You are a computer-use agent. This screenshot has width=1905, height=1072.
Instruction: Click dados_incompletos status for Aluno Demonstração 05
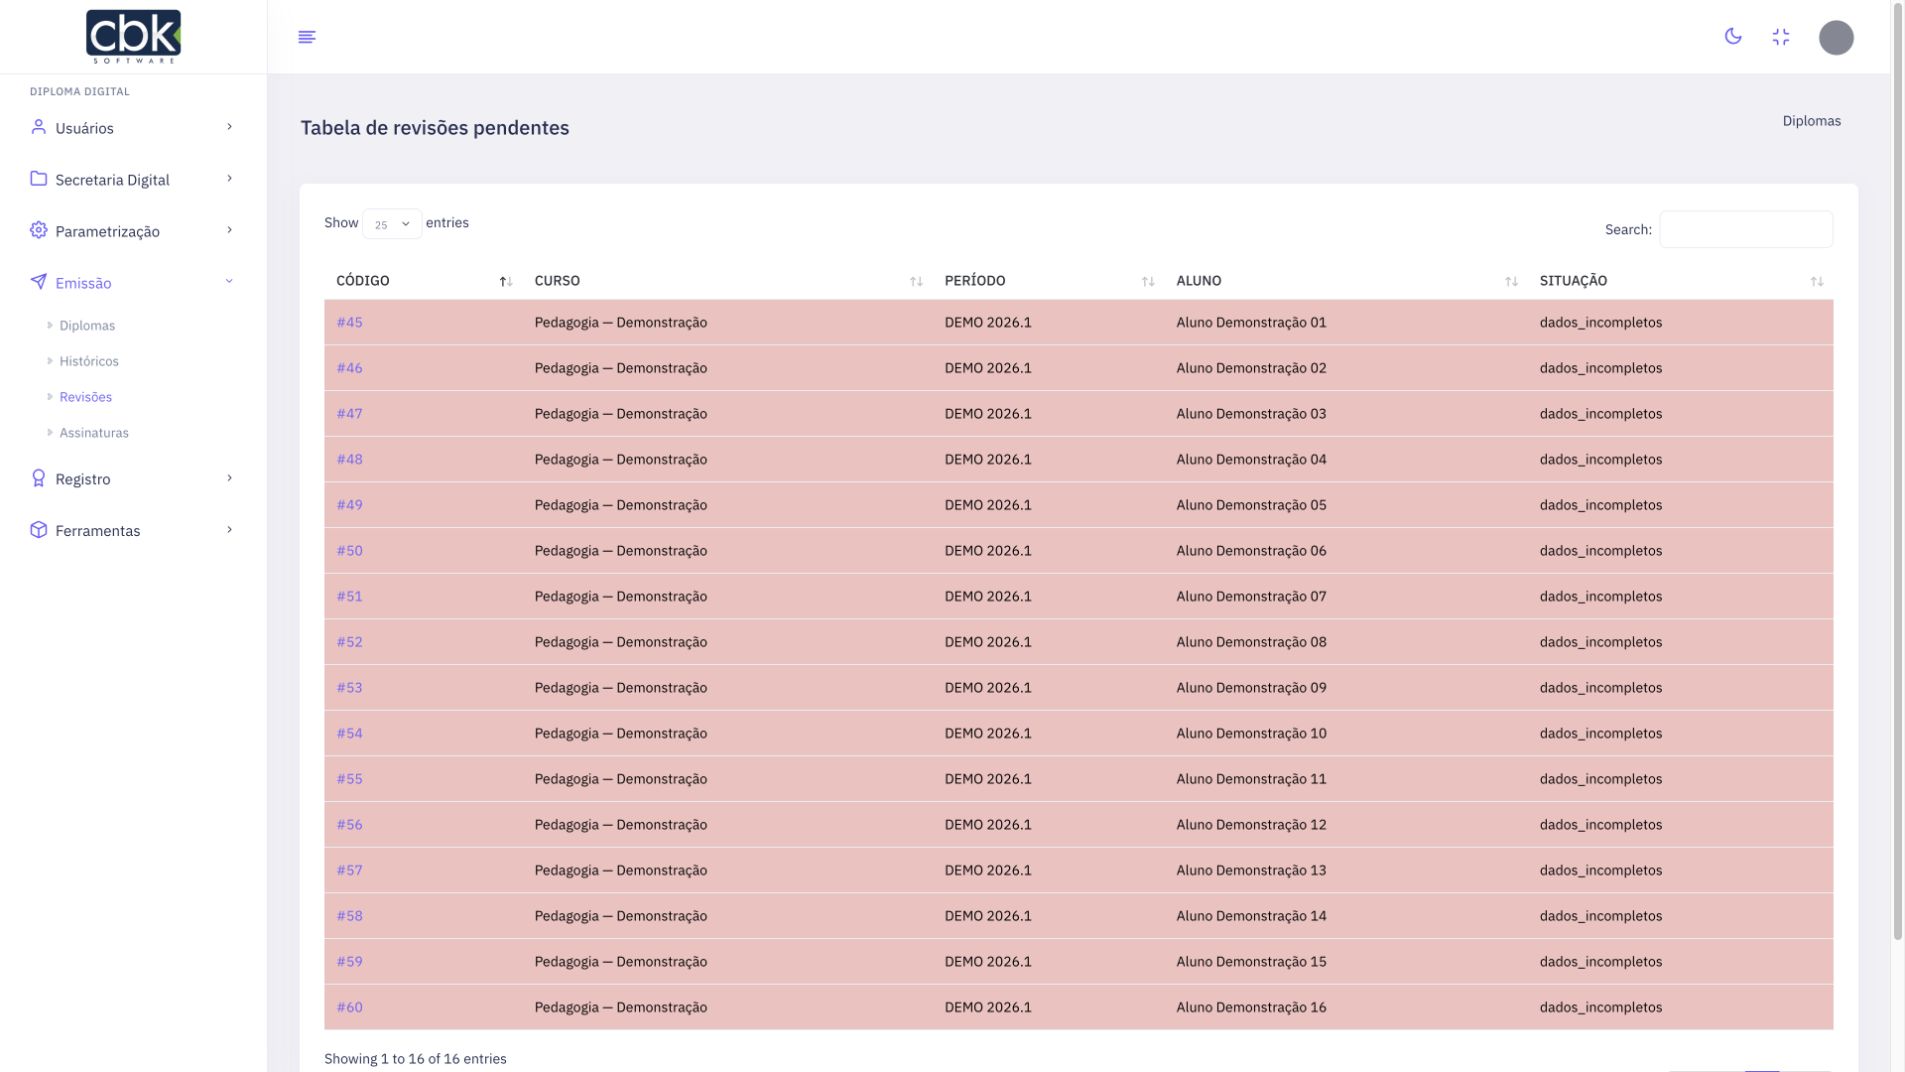click(1600, 505)
